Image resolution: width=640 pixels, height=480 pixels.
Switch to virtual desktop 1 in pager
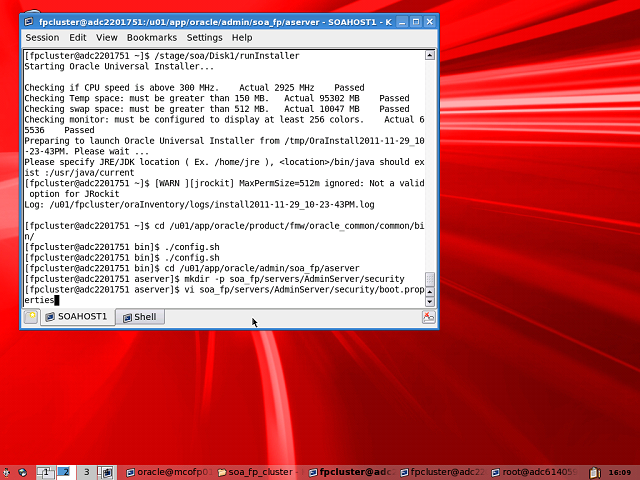(45, 471)
